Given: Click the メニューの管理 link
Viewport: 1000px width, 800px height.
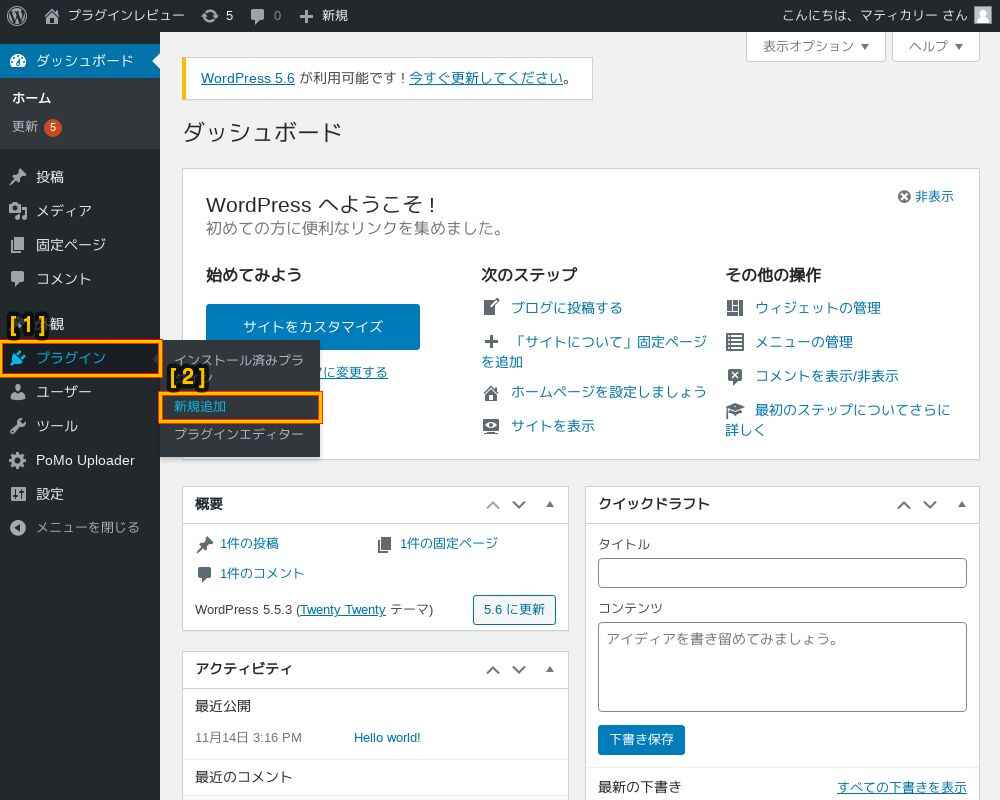Looking at the screenshot, I should pyautogui.click(x=804, y=342).
